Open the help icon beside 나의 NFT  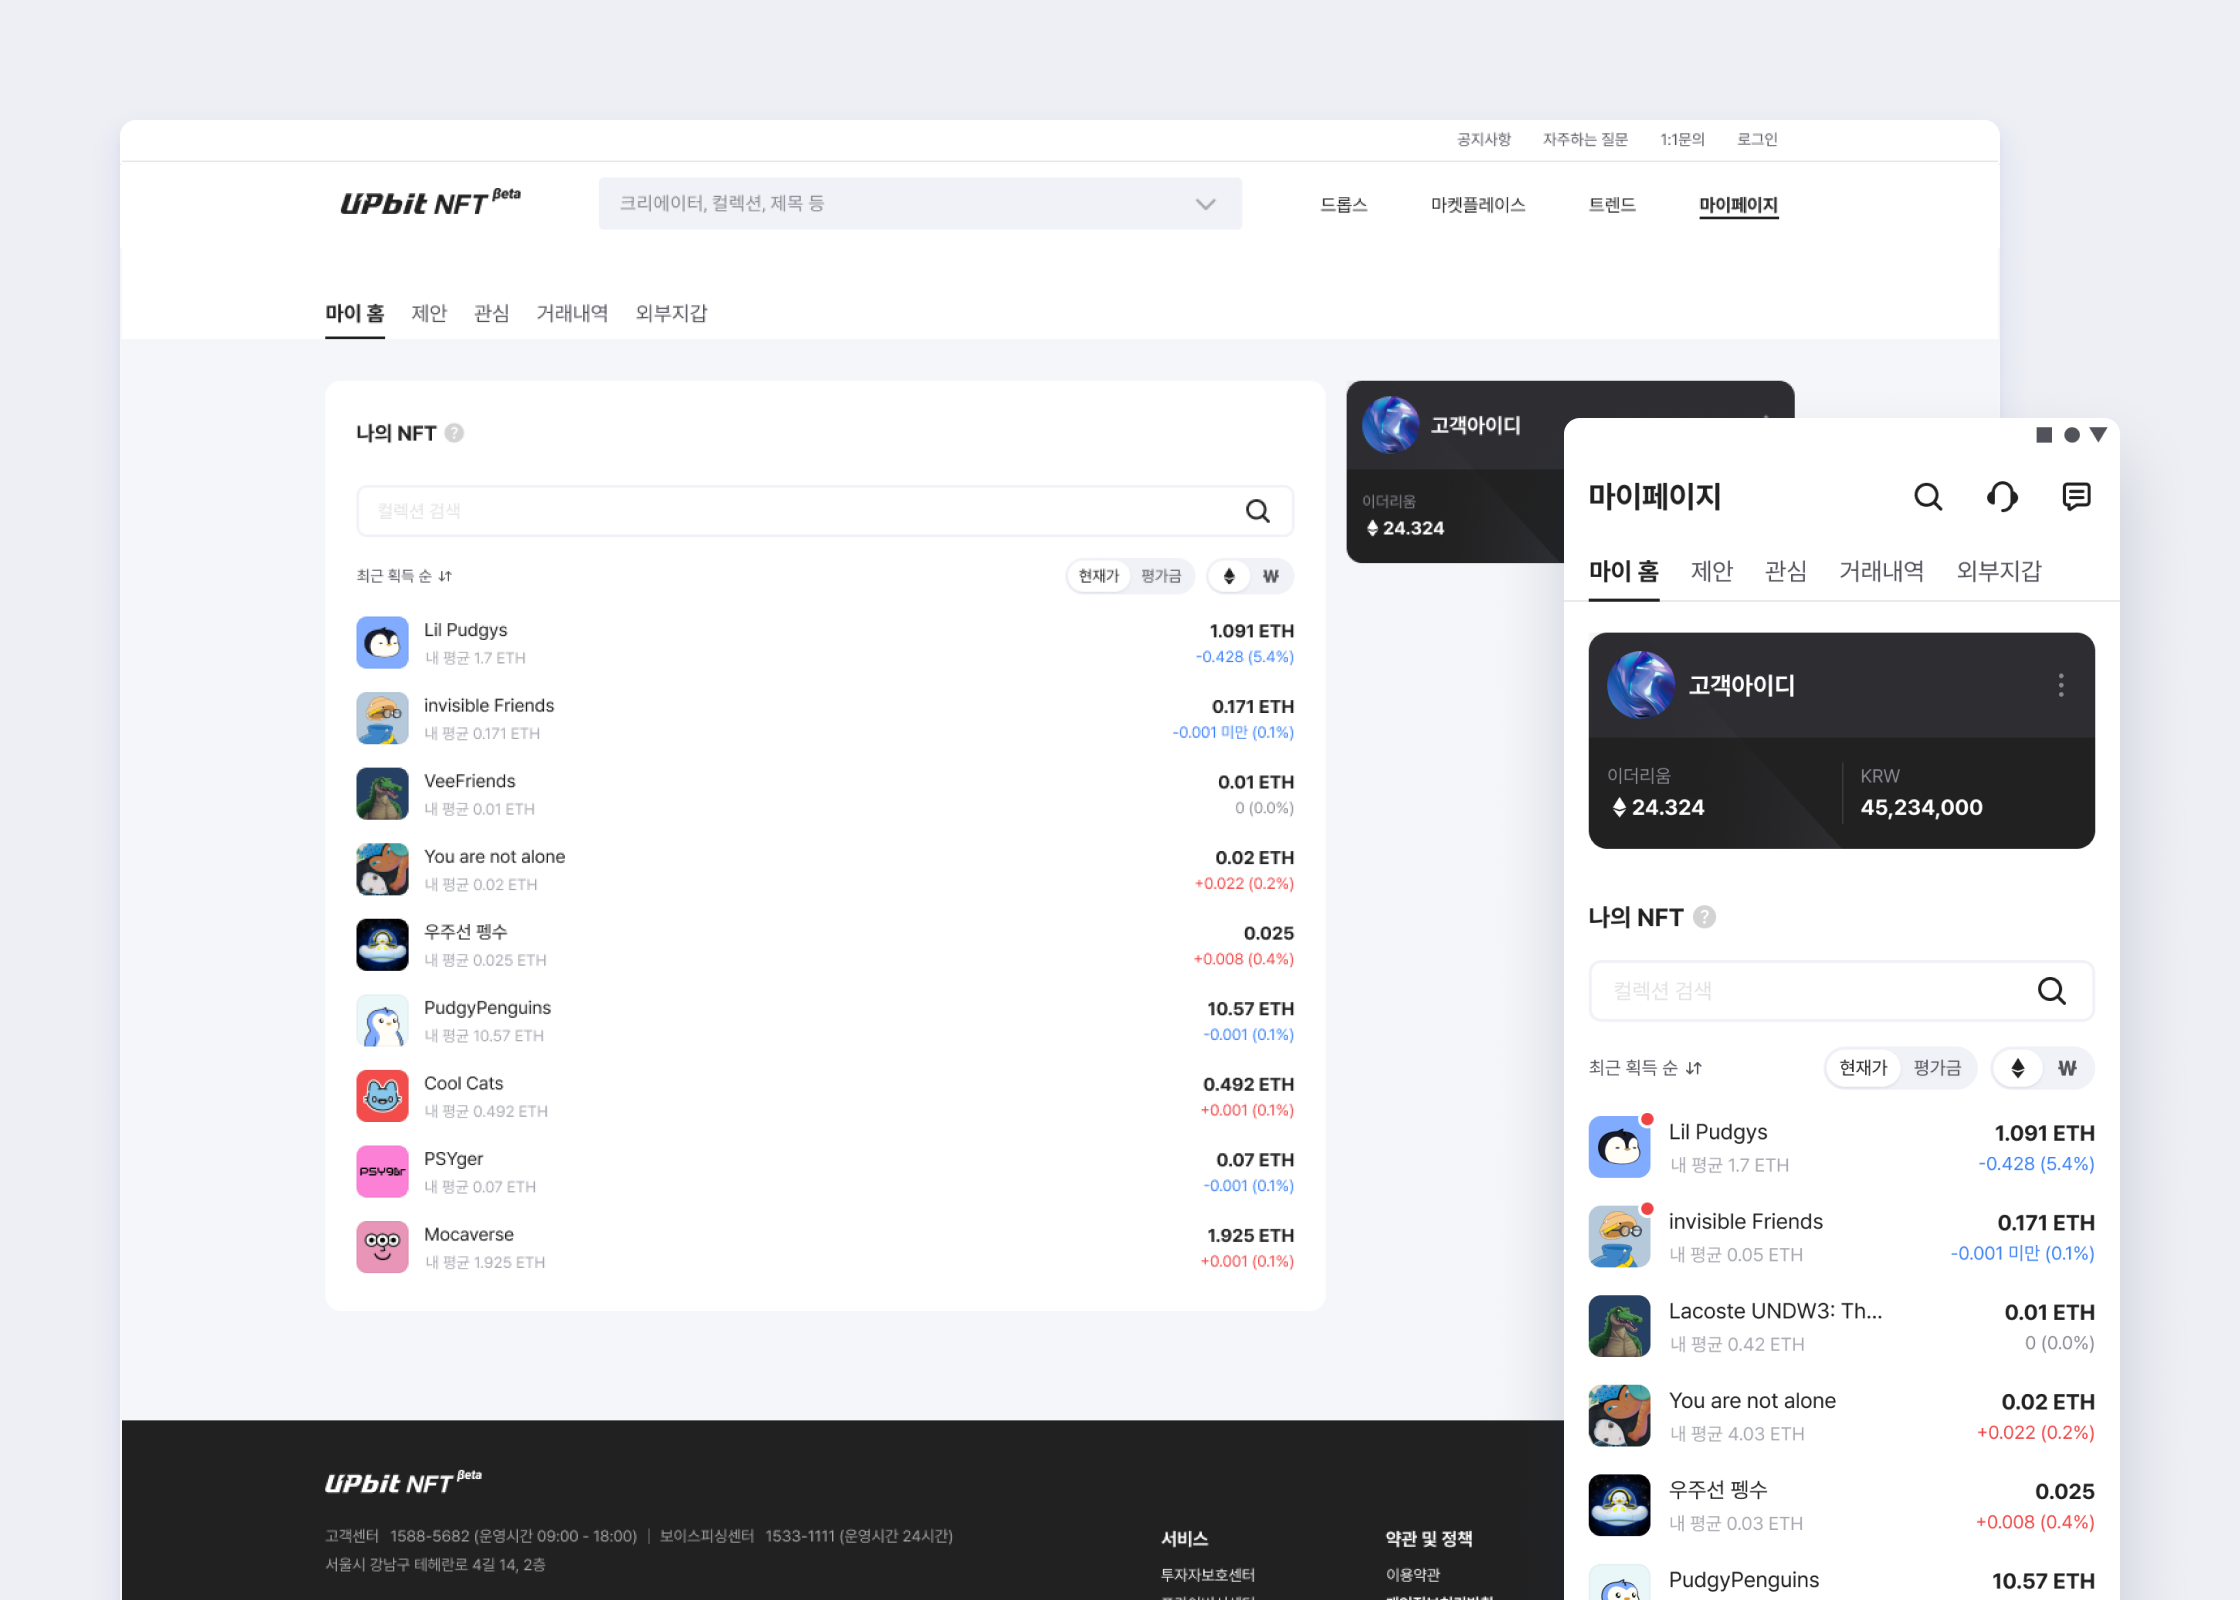455,433
